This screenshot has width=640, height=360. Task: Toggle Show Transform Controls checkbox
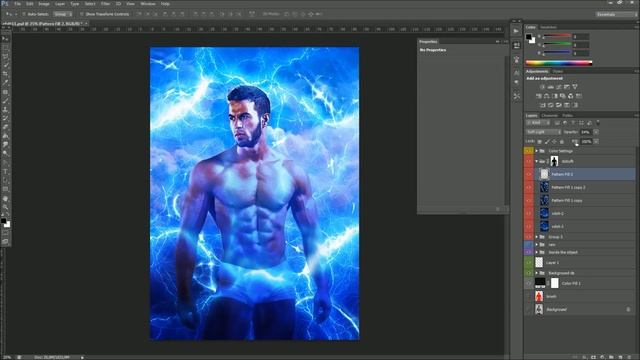pyautogui.click(x=82, y=14)
